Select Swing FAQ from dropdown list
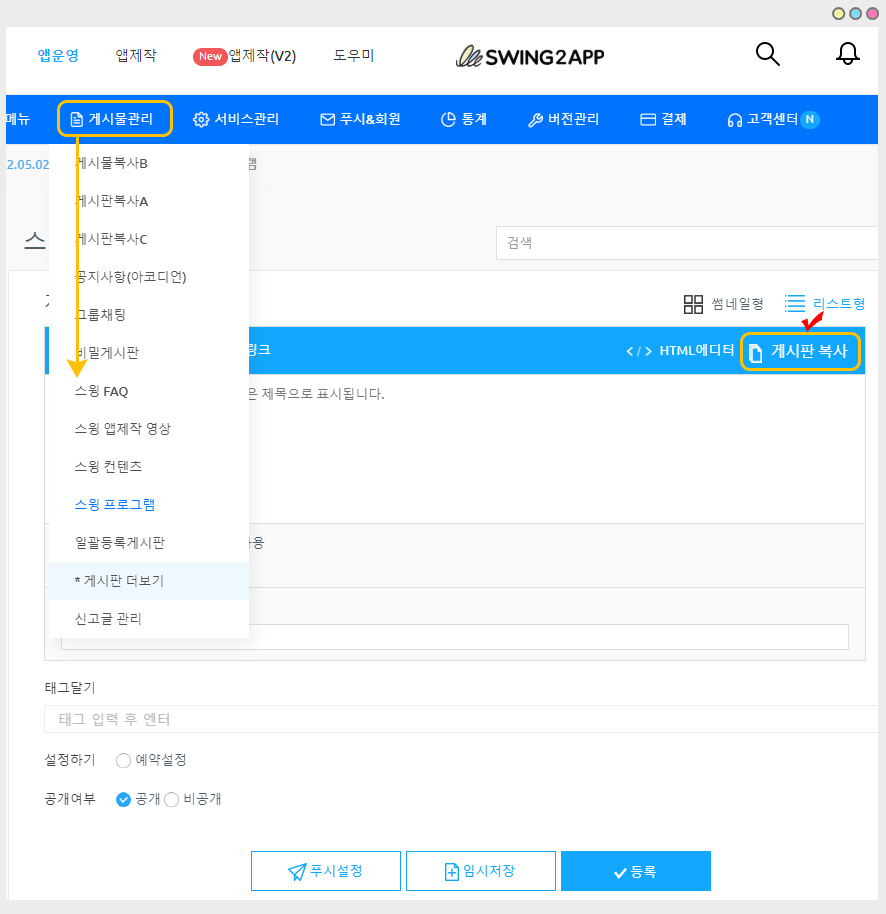 coord(101,391)
